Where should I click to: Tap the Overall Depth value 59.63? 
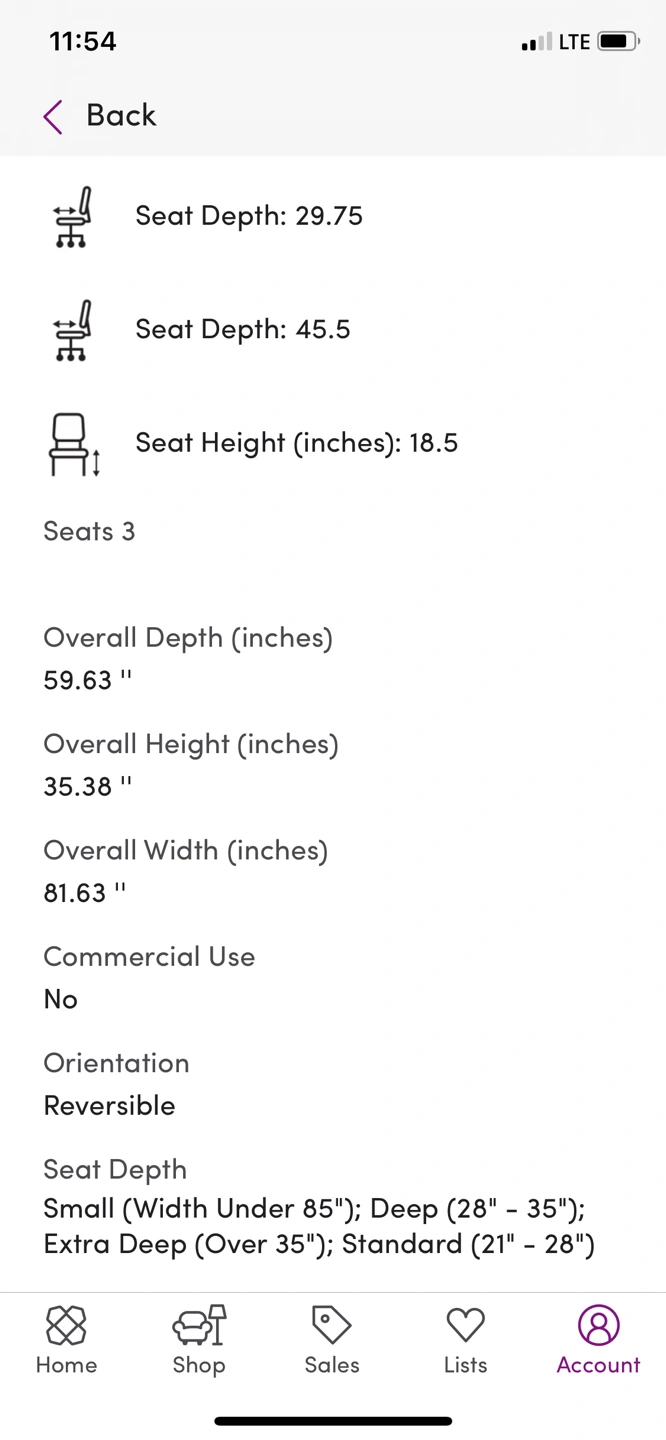(87, 680)
